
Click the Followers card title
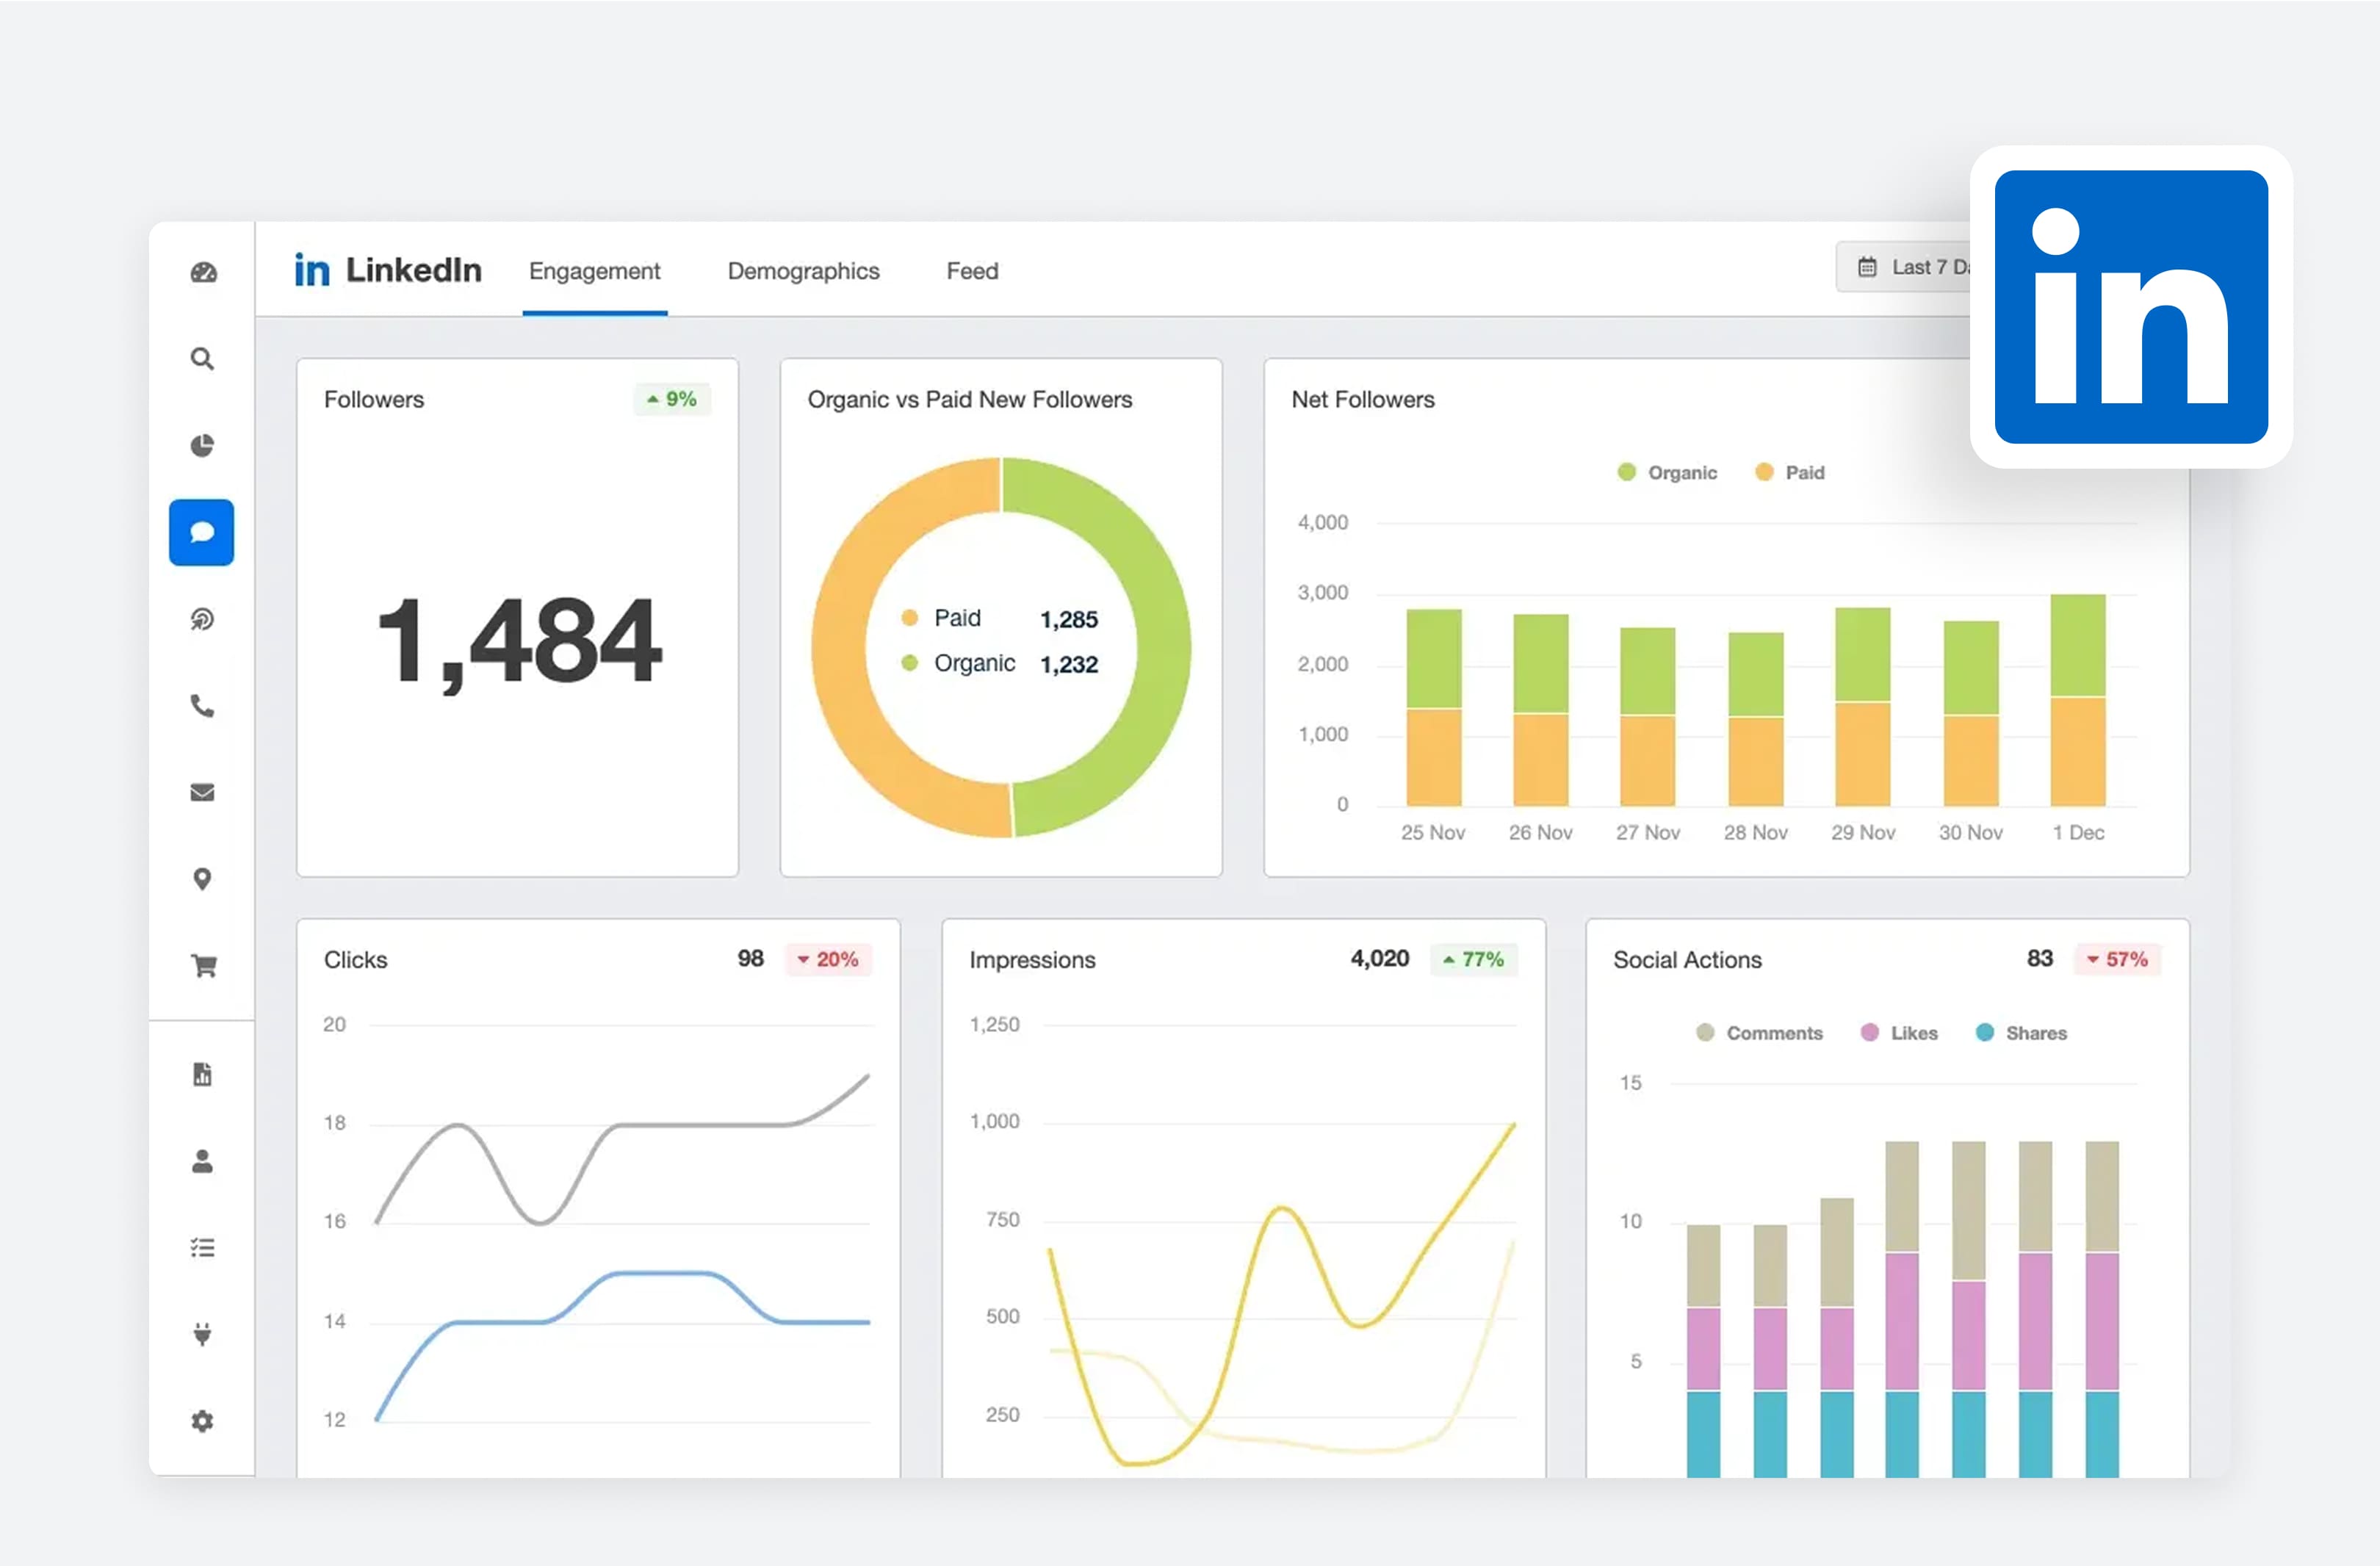[374, 399]
